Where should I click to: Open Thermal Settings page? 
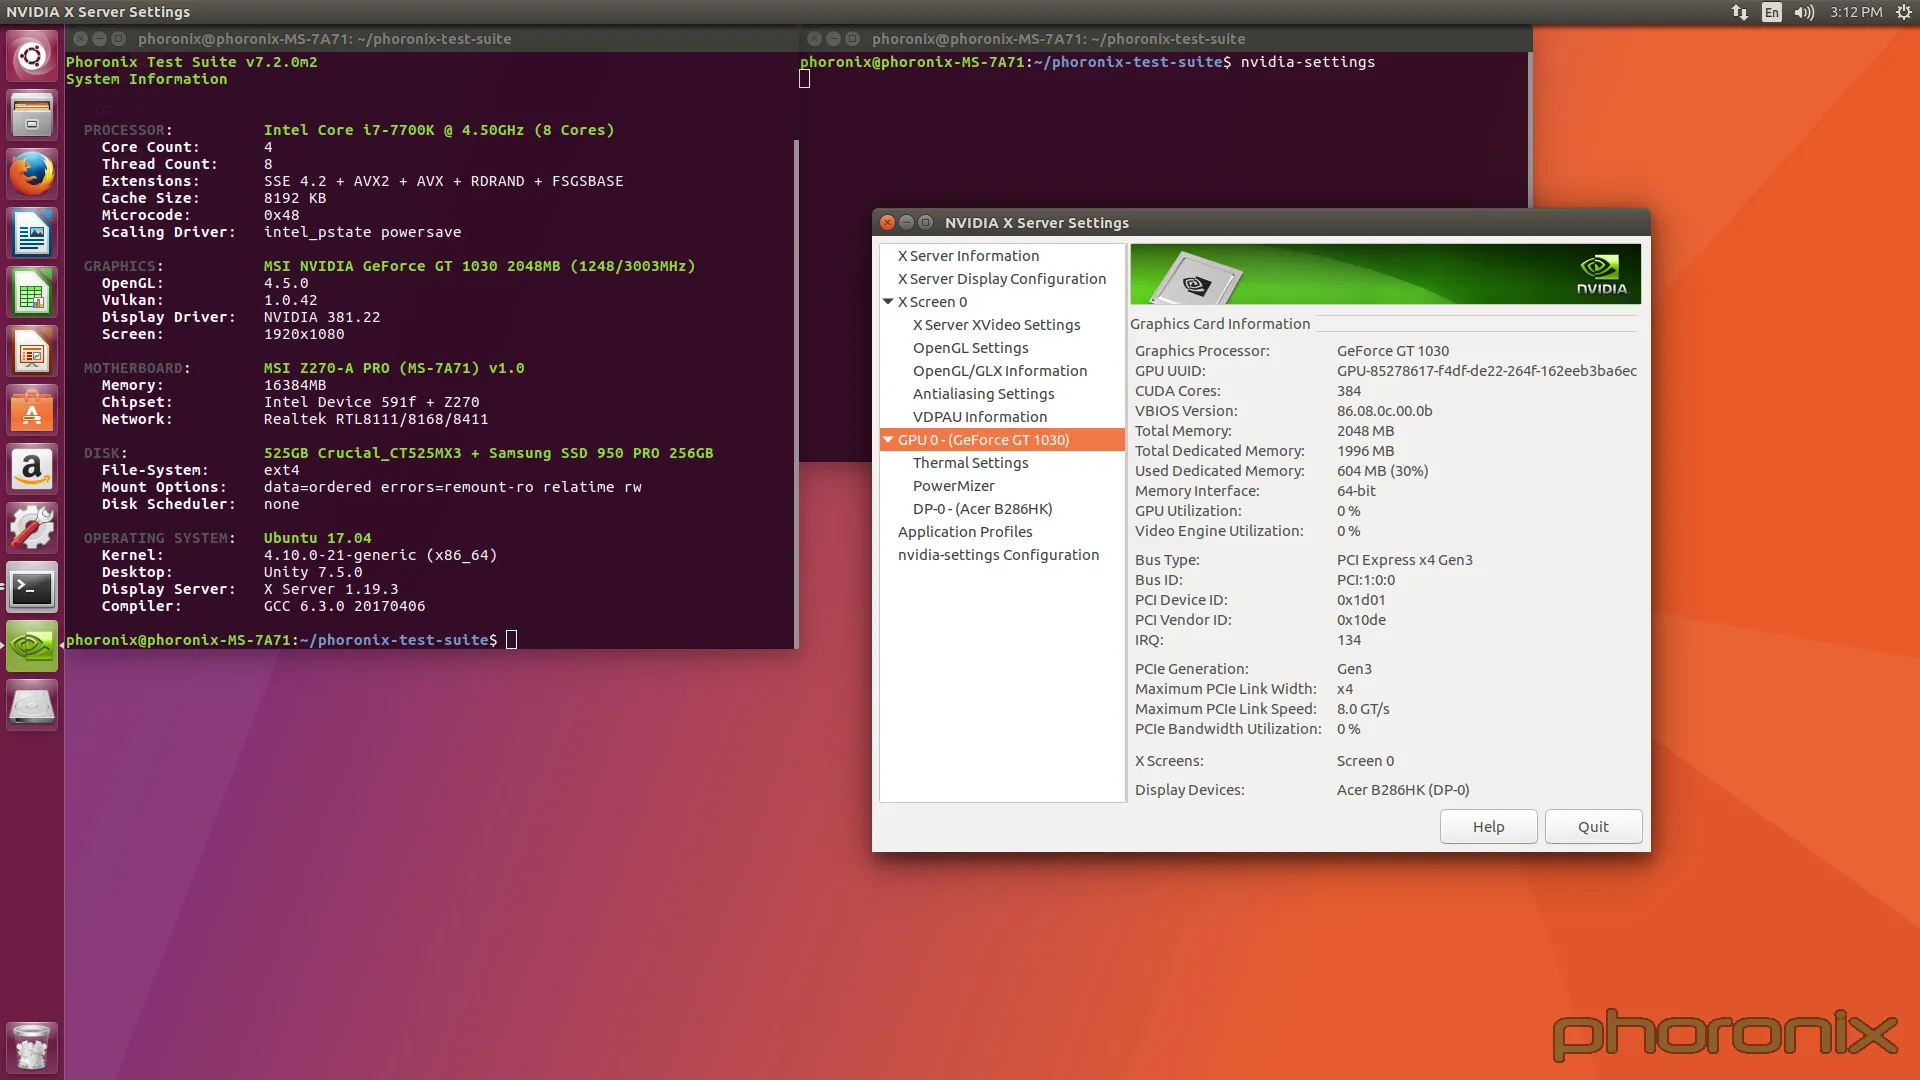970,463
